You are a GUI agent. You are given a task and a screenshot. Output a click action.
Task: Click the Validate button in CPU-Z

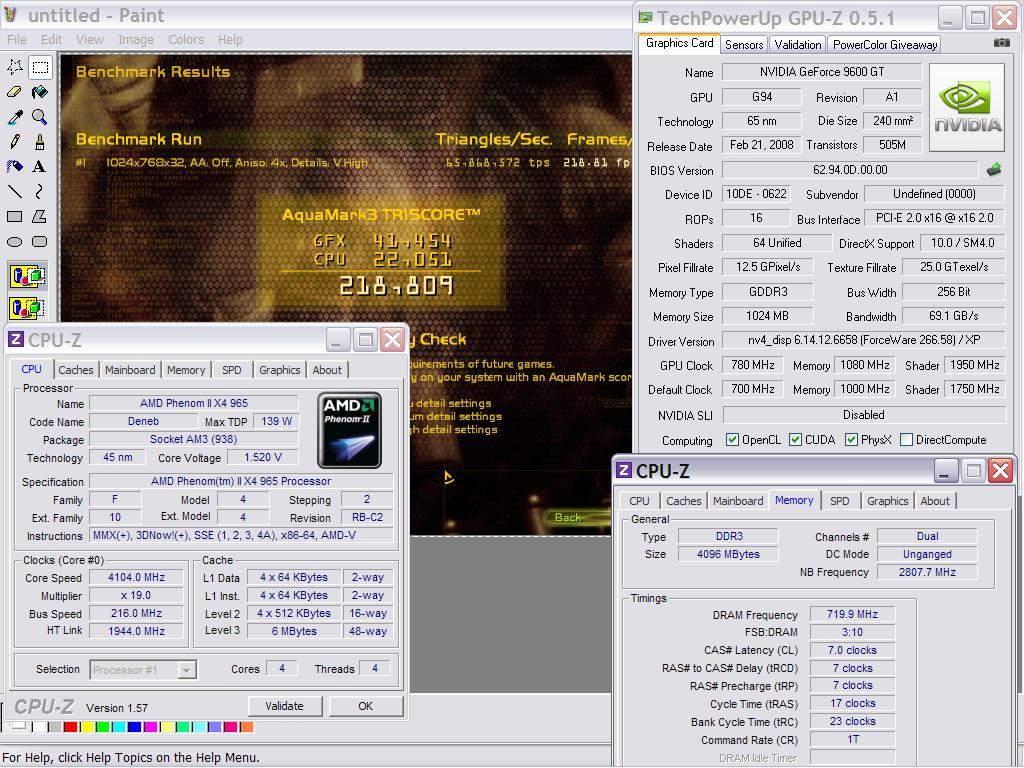285,706
